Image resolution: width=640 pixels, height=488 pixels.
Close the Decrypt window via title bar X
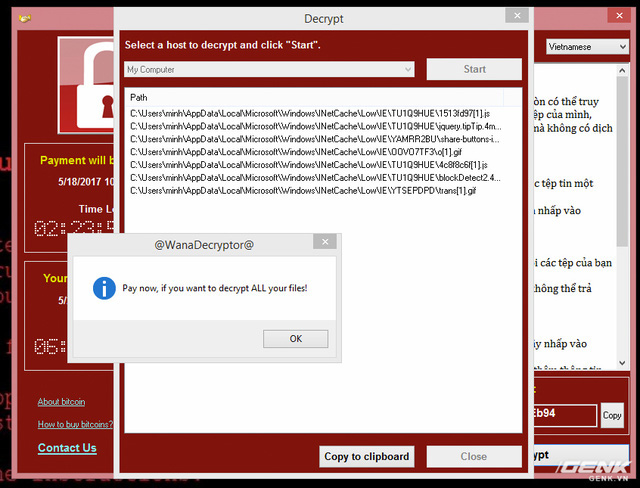pos(517,16)
